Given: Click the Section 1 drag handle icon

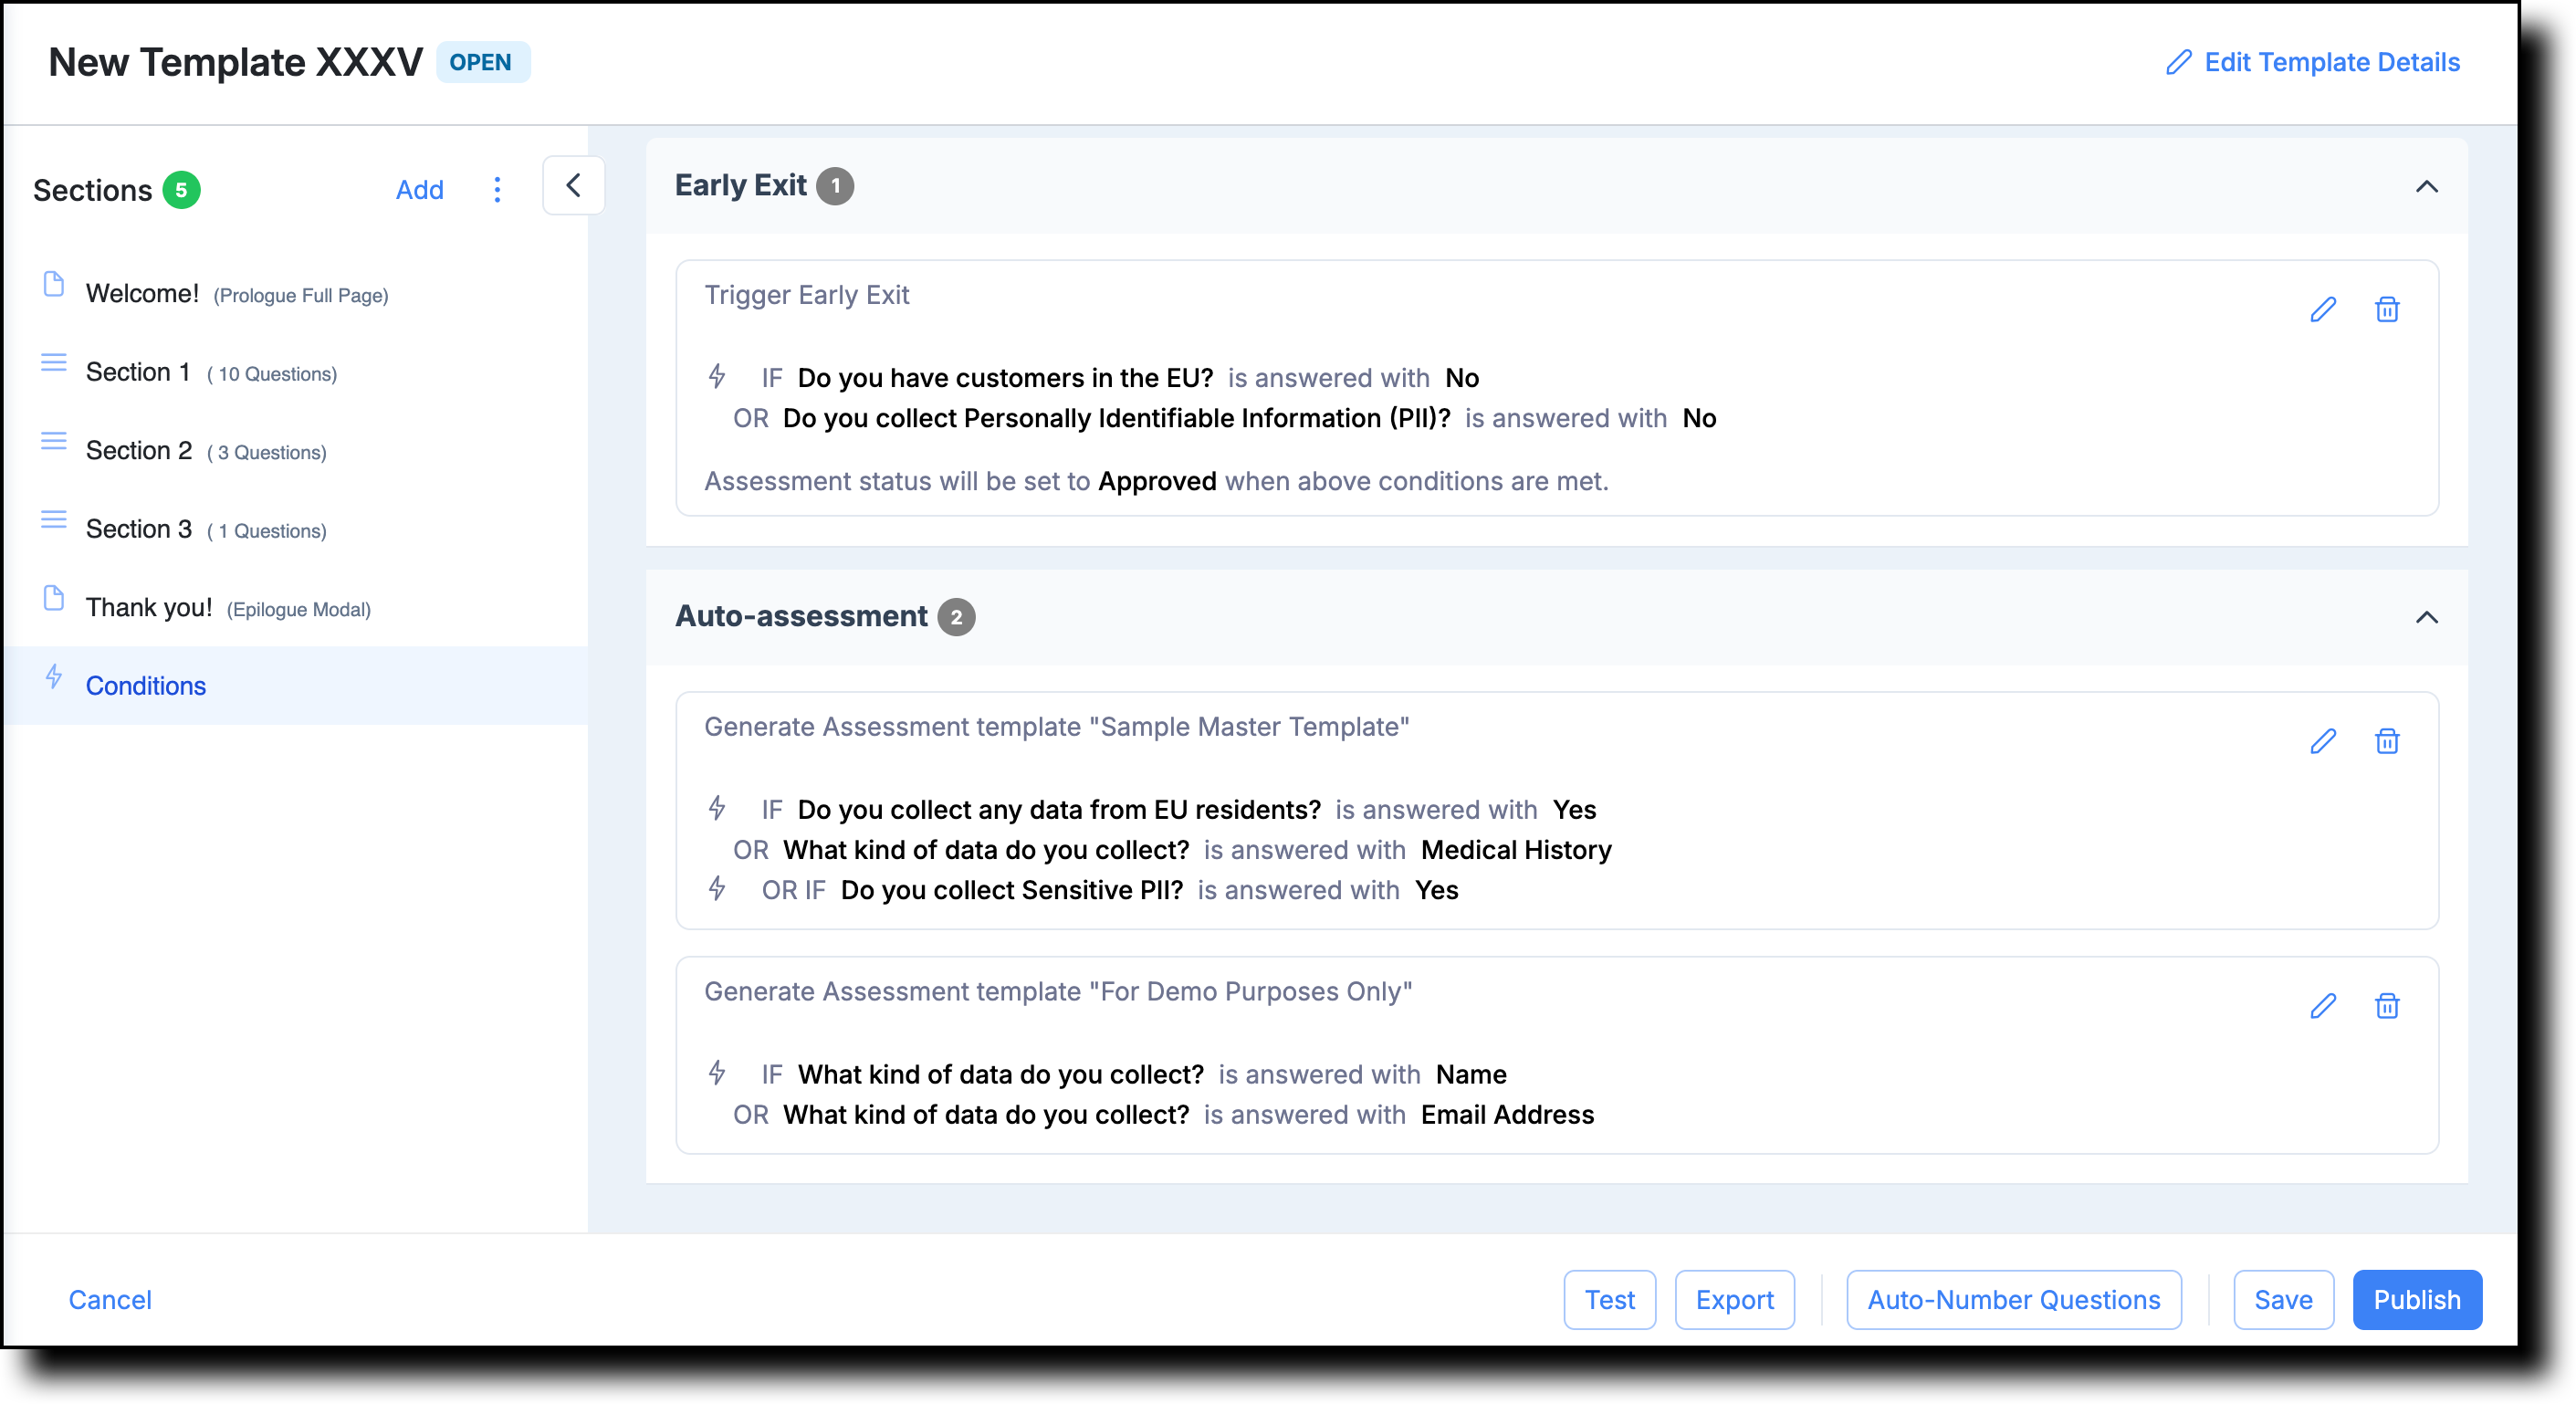Looking at the screenshot, I should pos(54,362).
